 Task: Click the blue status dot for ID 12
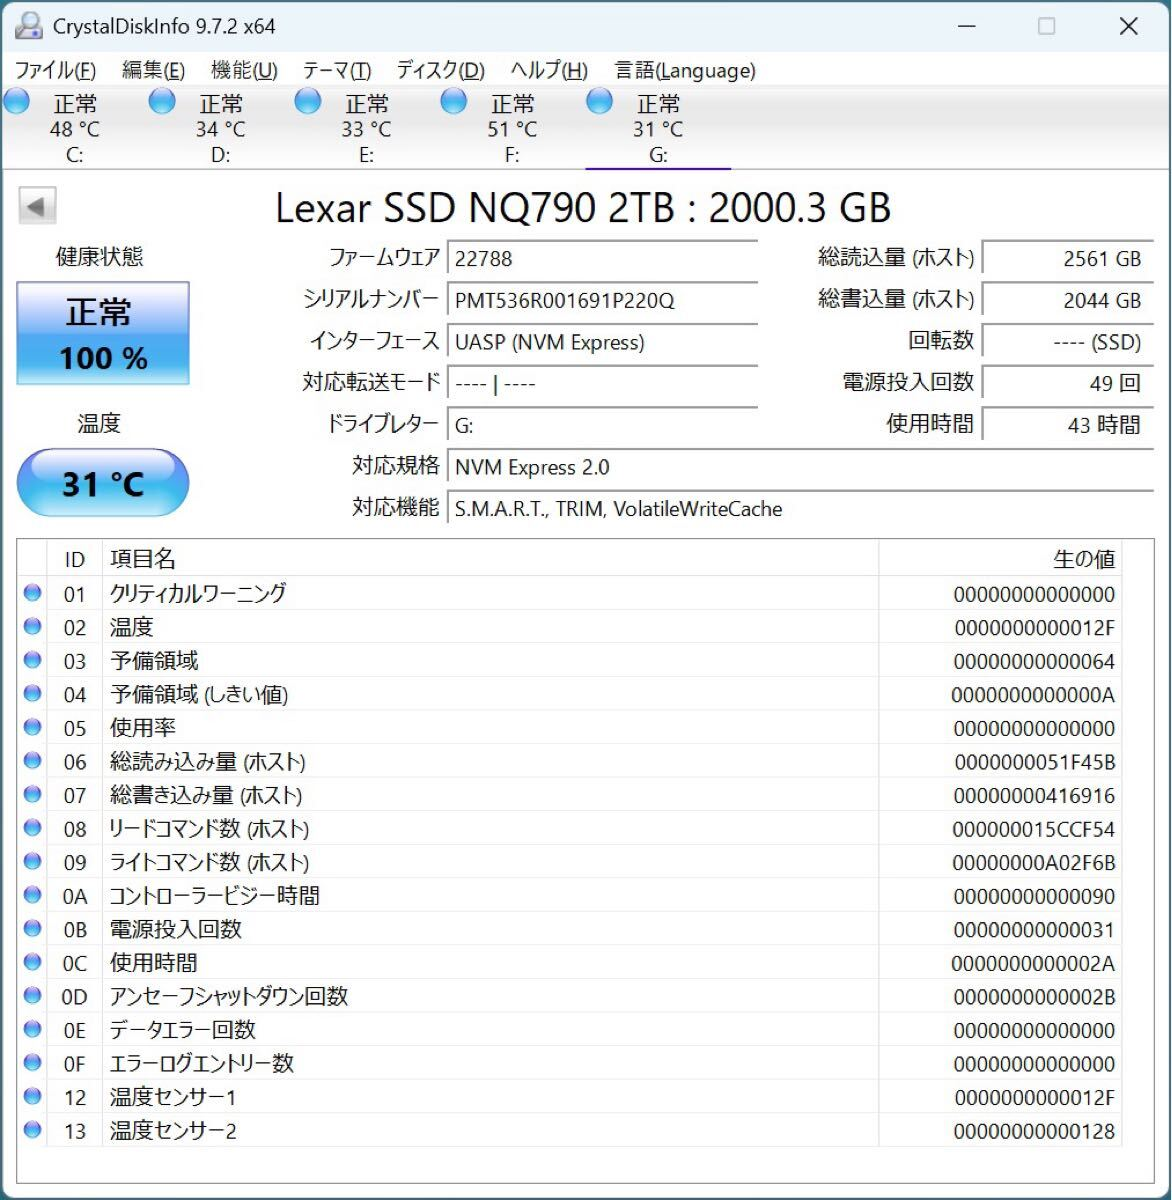(x=33, y=1096)
